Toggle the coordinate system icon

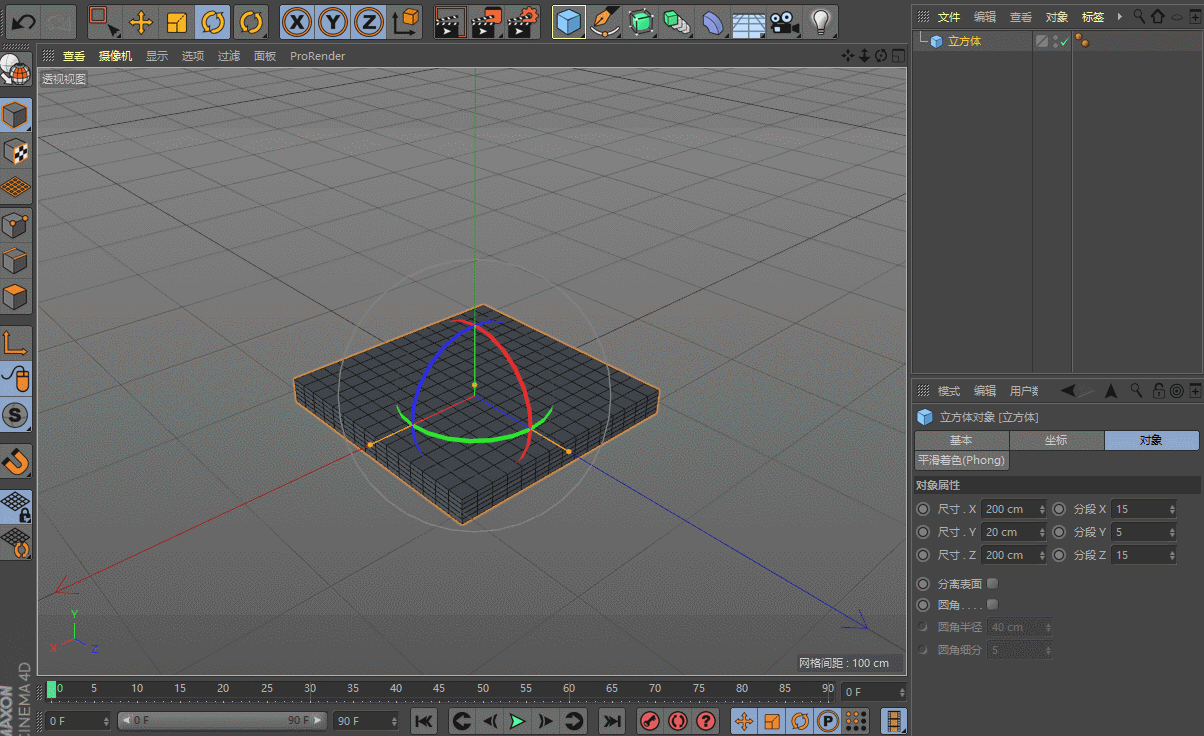[405, 21]
